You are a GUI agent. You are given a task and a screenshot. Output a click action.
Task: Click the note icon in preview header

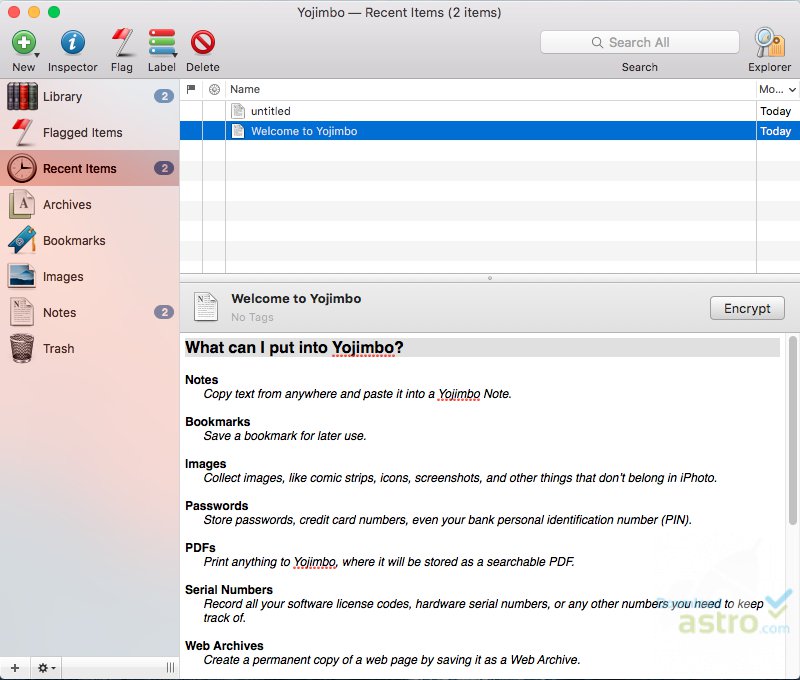pyautogui.click(x=206, y=307)
